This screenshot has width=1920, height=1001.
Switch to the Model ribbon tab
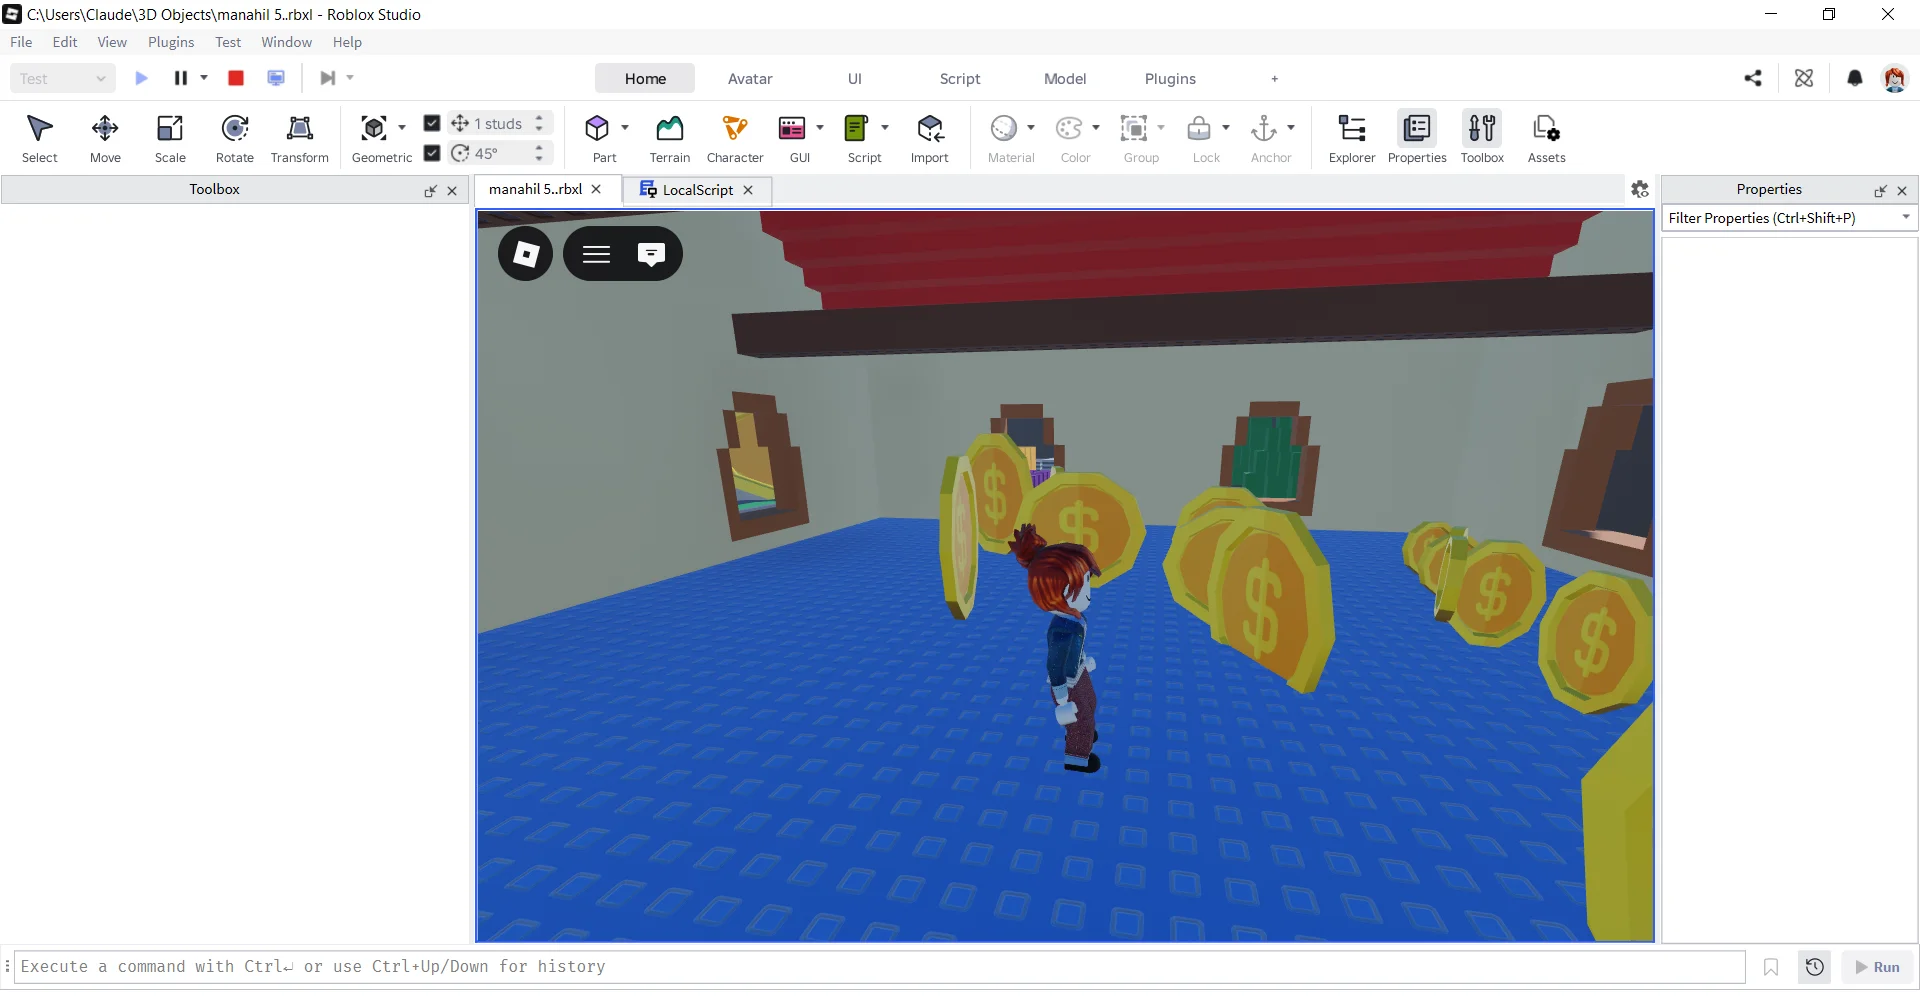coord(1065,79)
